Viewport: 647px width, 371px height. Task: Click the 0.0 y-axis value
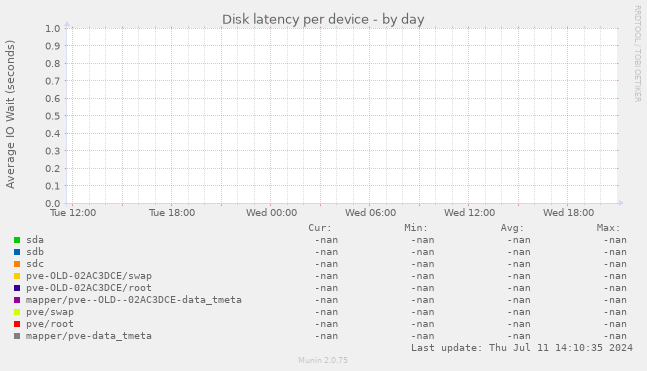click(x=53, y=203)
